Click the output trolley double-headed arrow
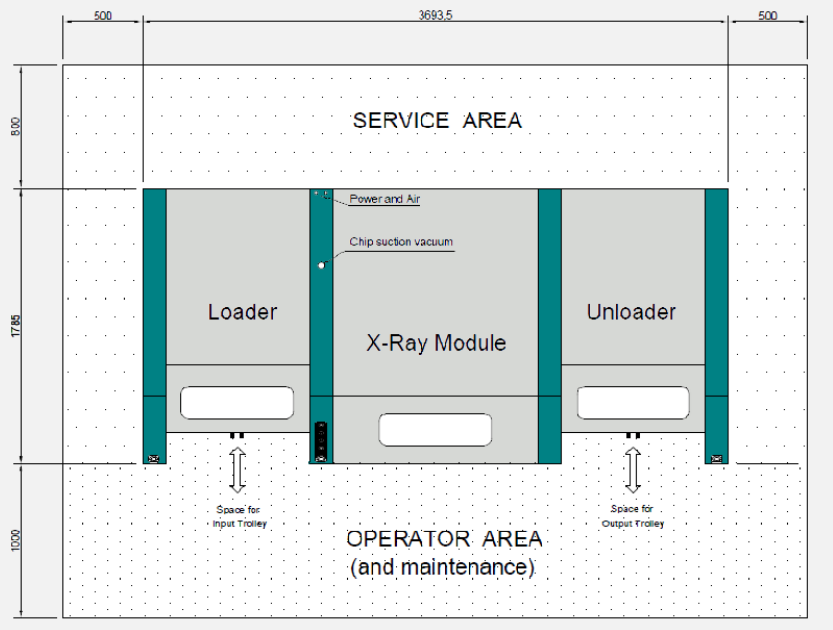Viewport: 833px width, 630px height. (633, 469)
